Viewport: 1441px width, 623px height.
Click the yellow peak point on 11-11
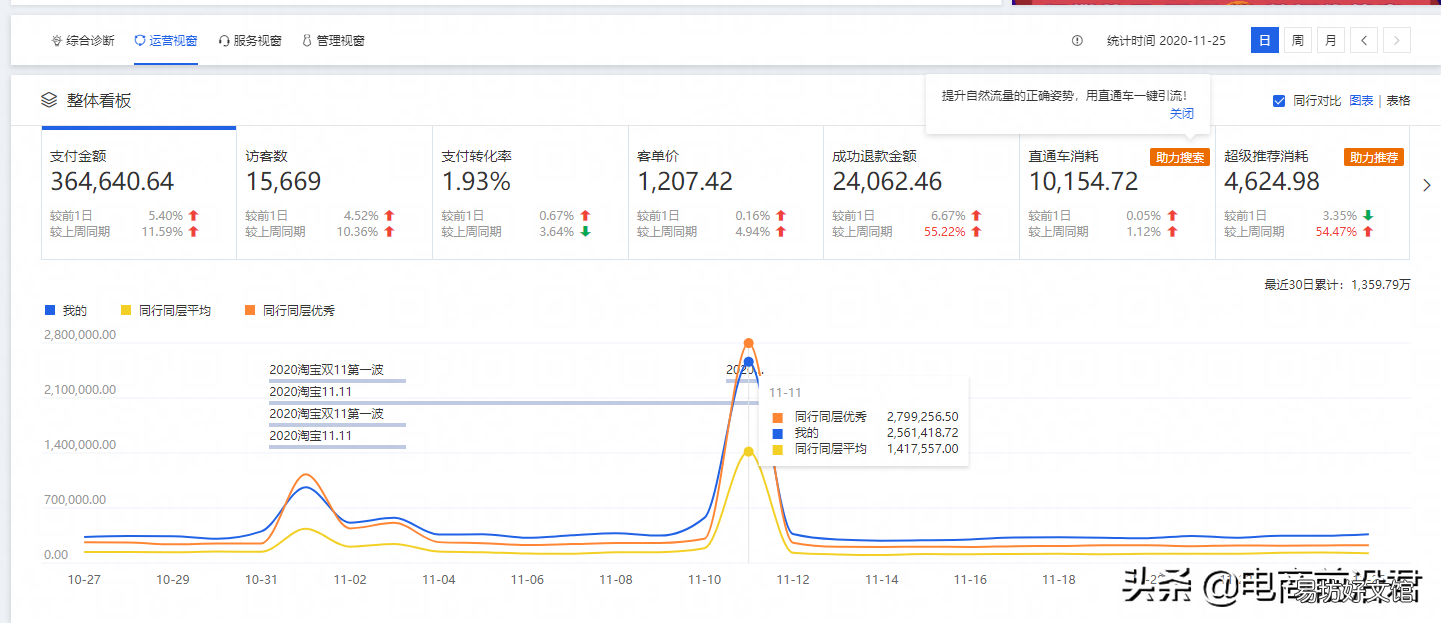click(748, 451)
